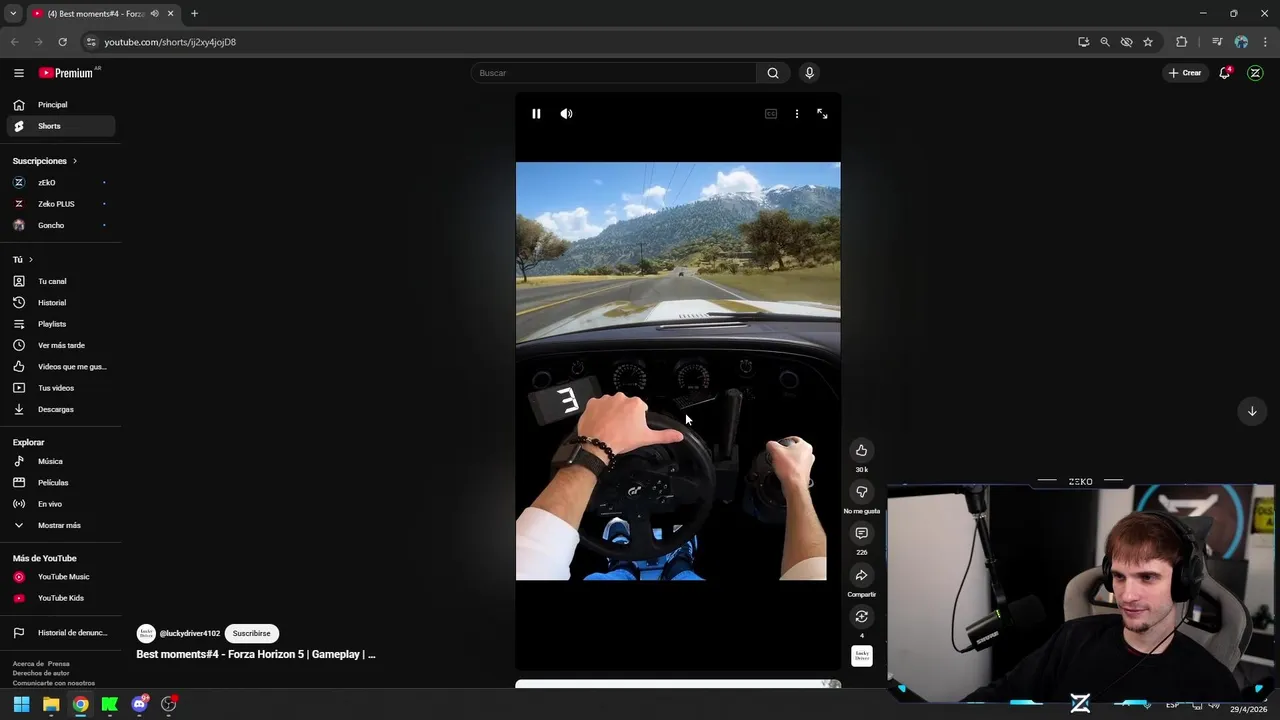Click the Buscar search field
1280x720 pixels.
tap(614, 73)
